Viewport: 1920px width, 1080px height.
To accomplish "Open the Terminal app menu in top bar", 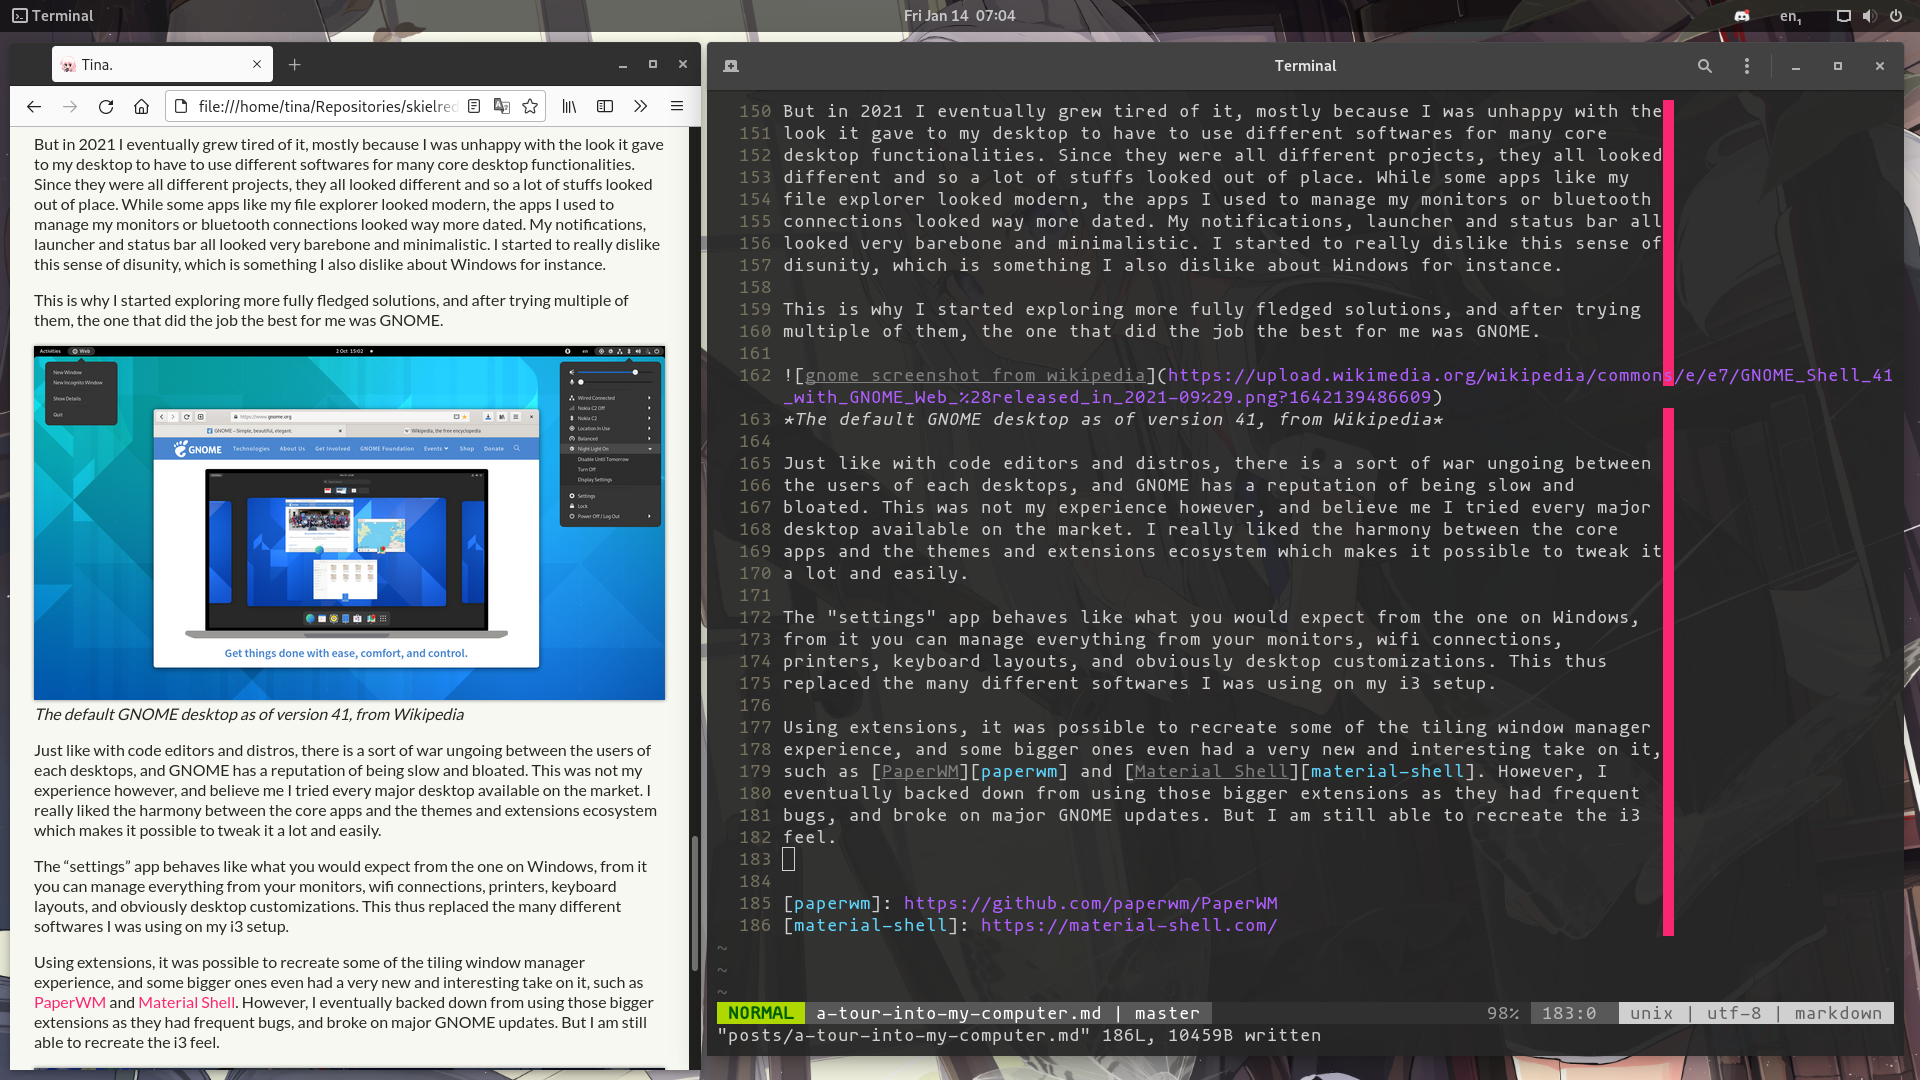I will click(x=53, y=15).
